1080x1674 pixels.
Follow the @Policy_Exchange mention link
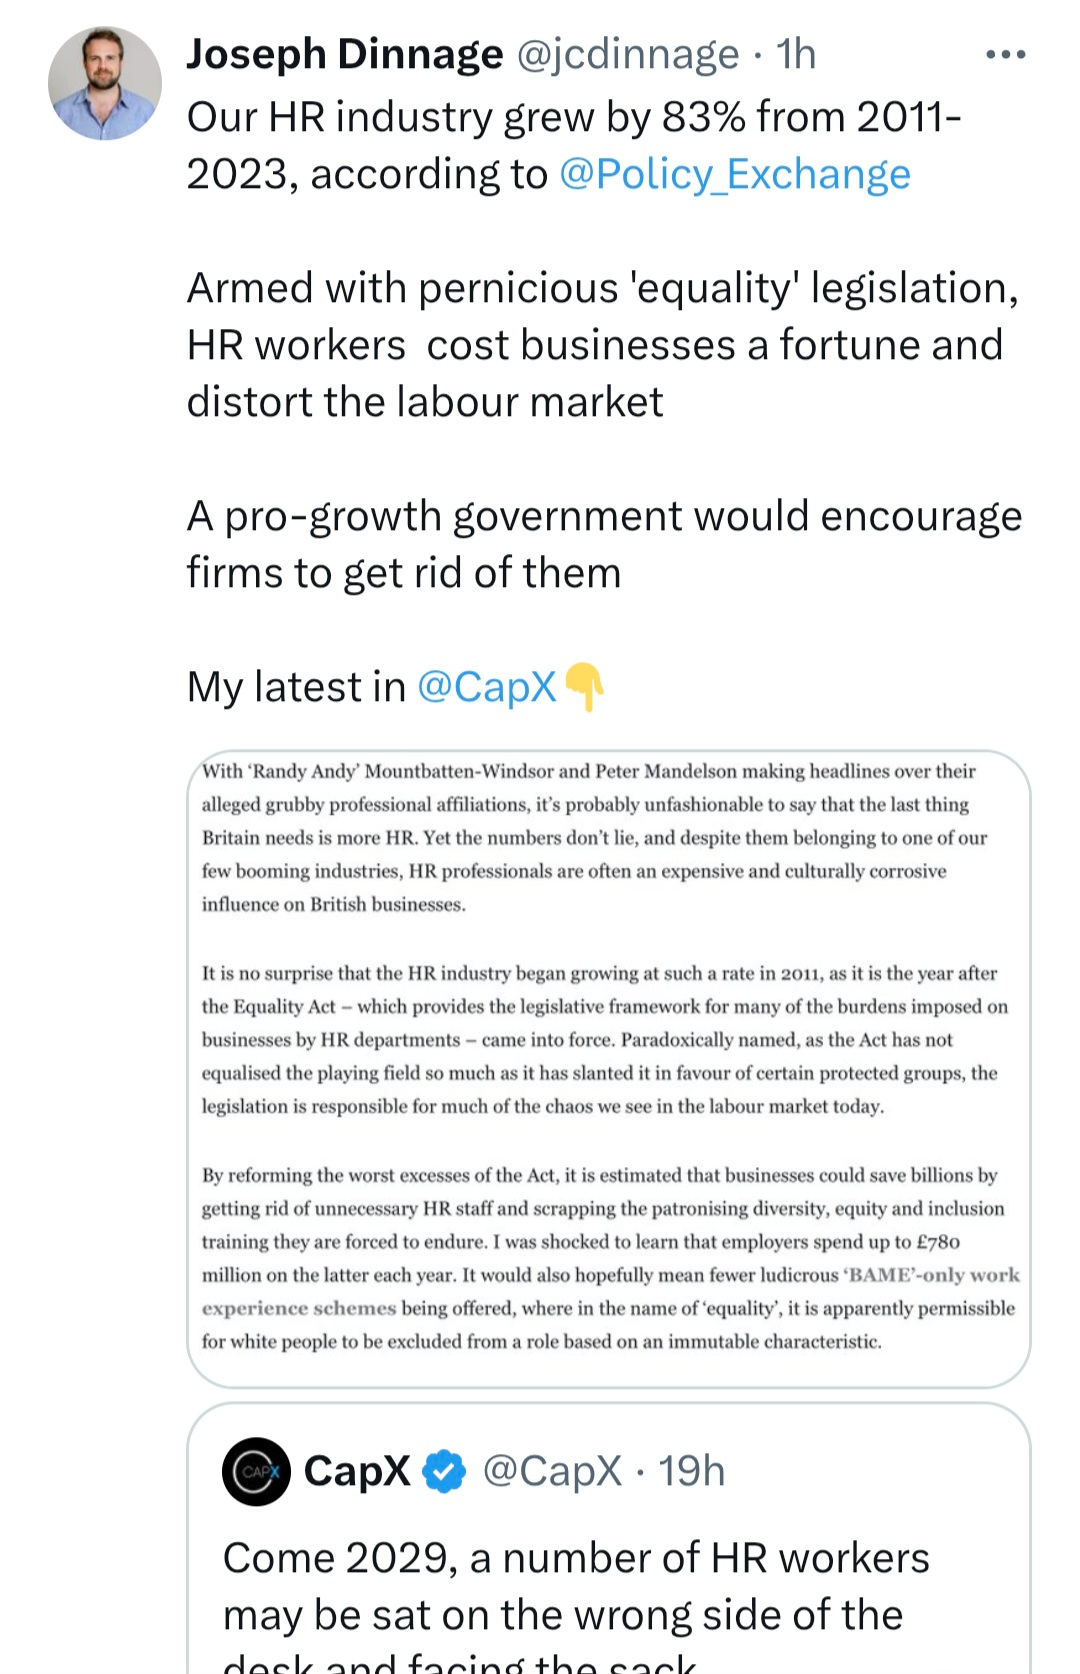tap(735, 175)
